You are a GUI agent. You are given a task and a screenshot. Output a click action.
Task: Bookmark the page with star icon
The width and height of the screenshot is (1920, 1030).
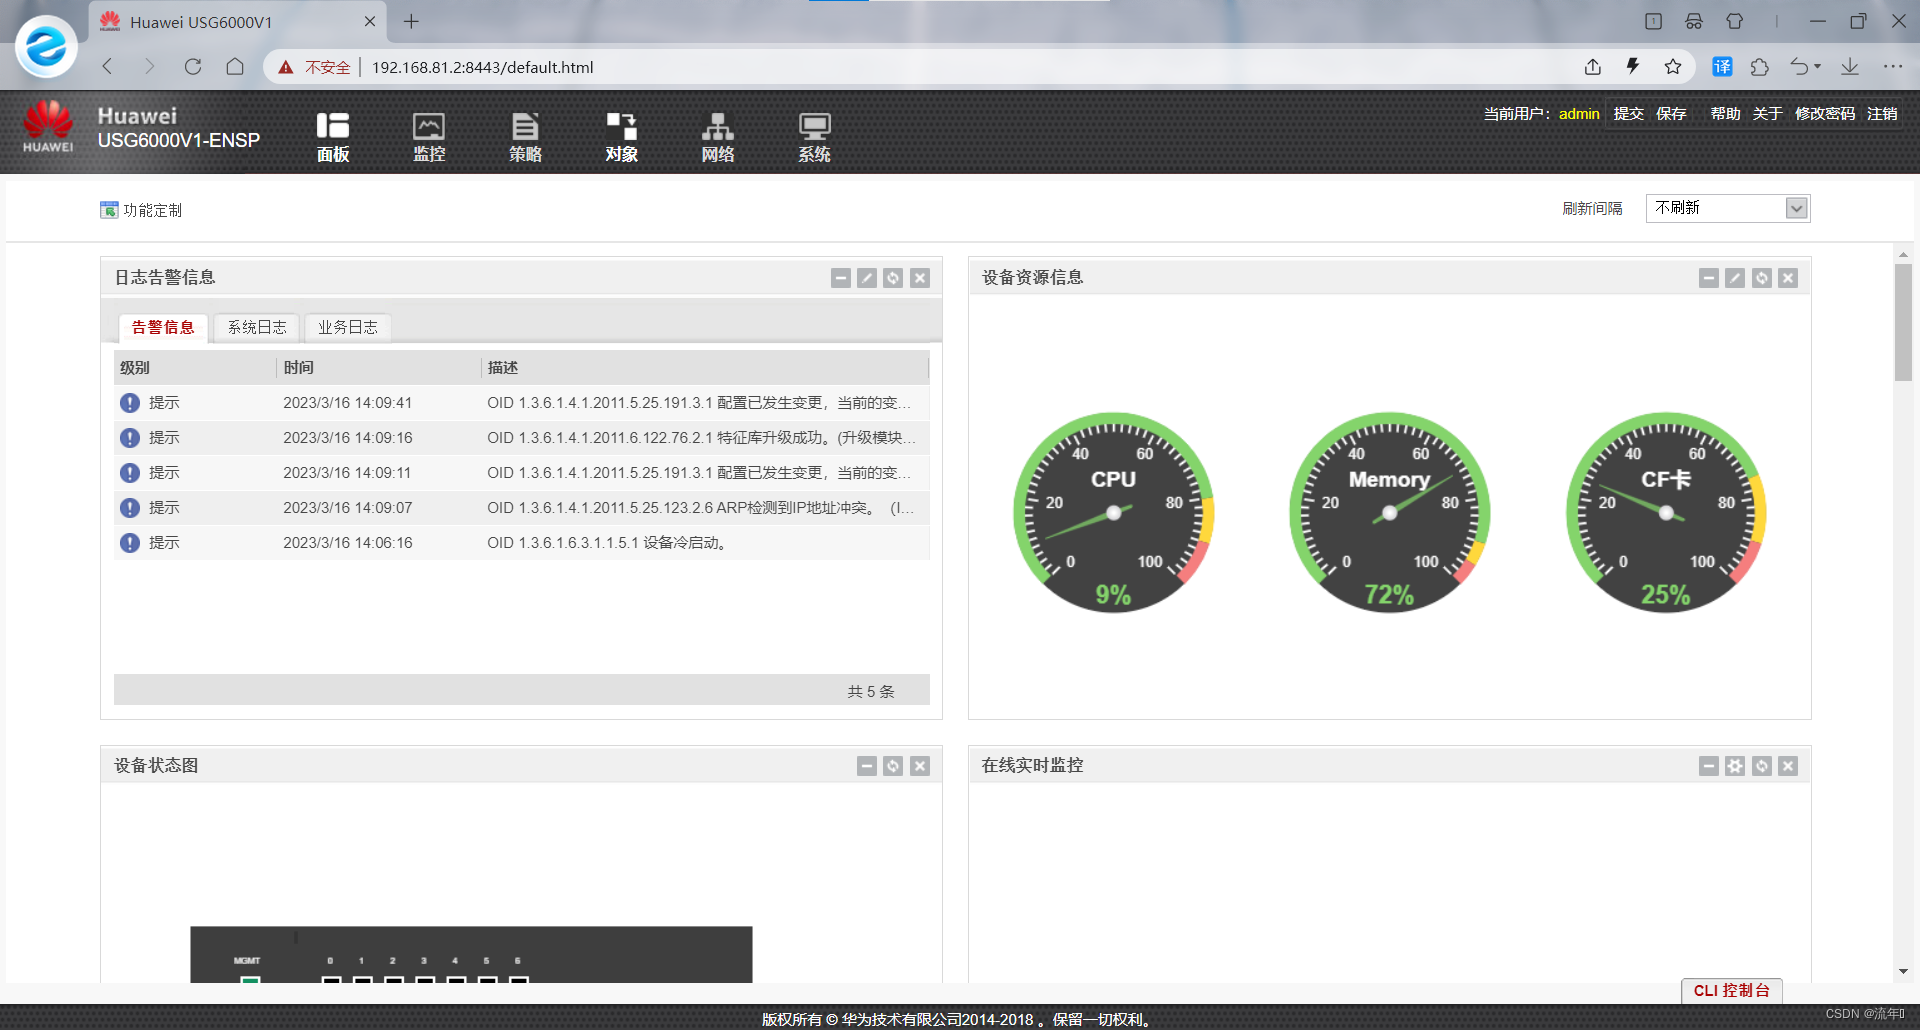[x=1673, y=67]
